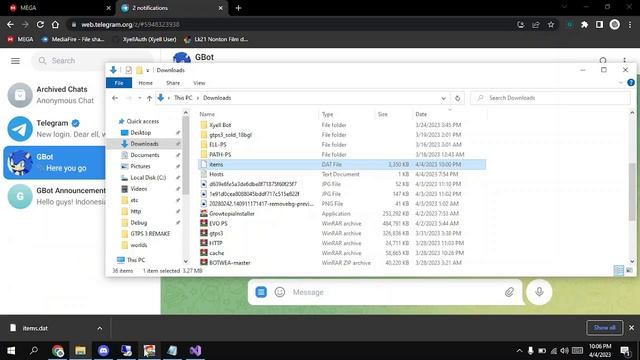Record voice message microphone button
The height and width of the screenshot is (360, 640).
[539, 292]
